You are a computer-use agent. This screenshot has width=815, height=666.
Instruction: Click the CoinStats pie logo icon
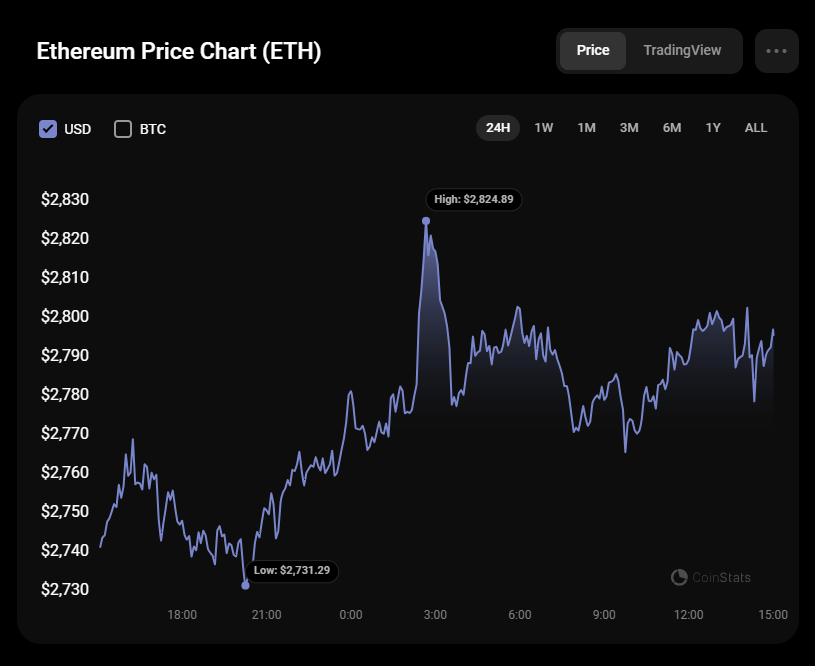tap(679, 577)
